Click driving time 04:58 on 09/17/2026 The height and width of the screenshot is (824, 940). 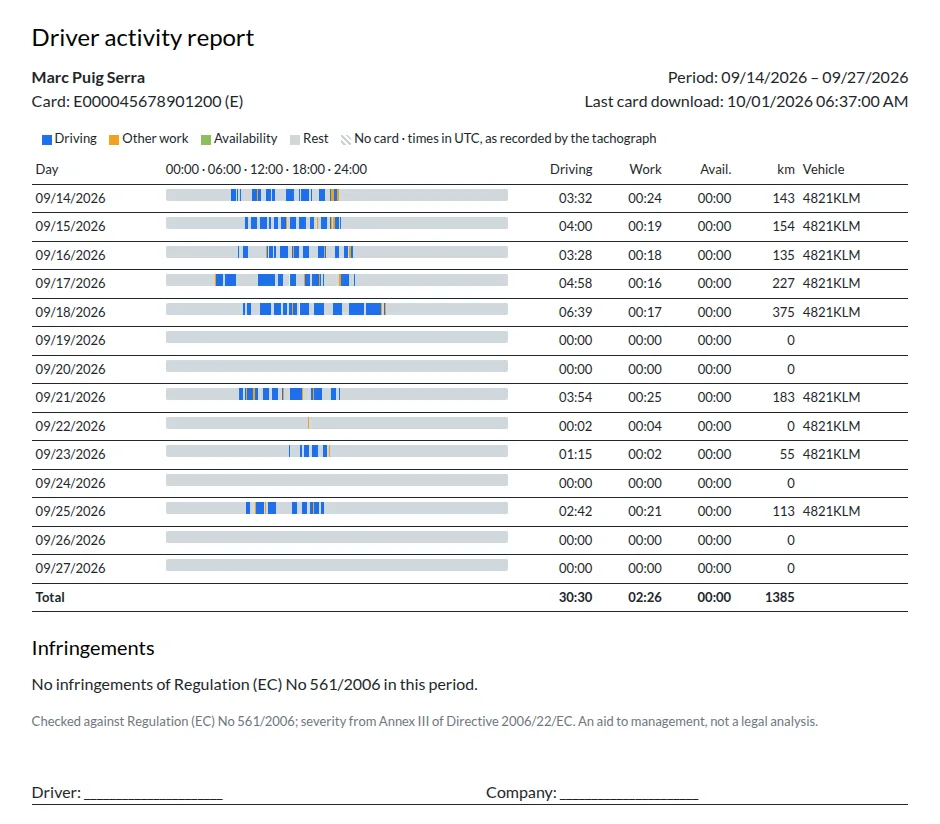click(576, 283)
